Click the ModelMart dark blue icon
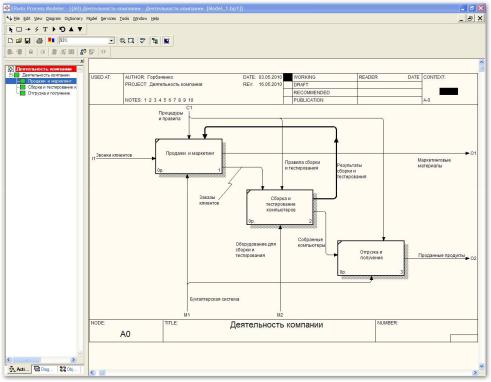Screen dimensions: 491x382 166,41
